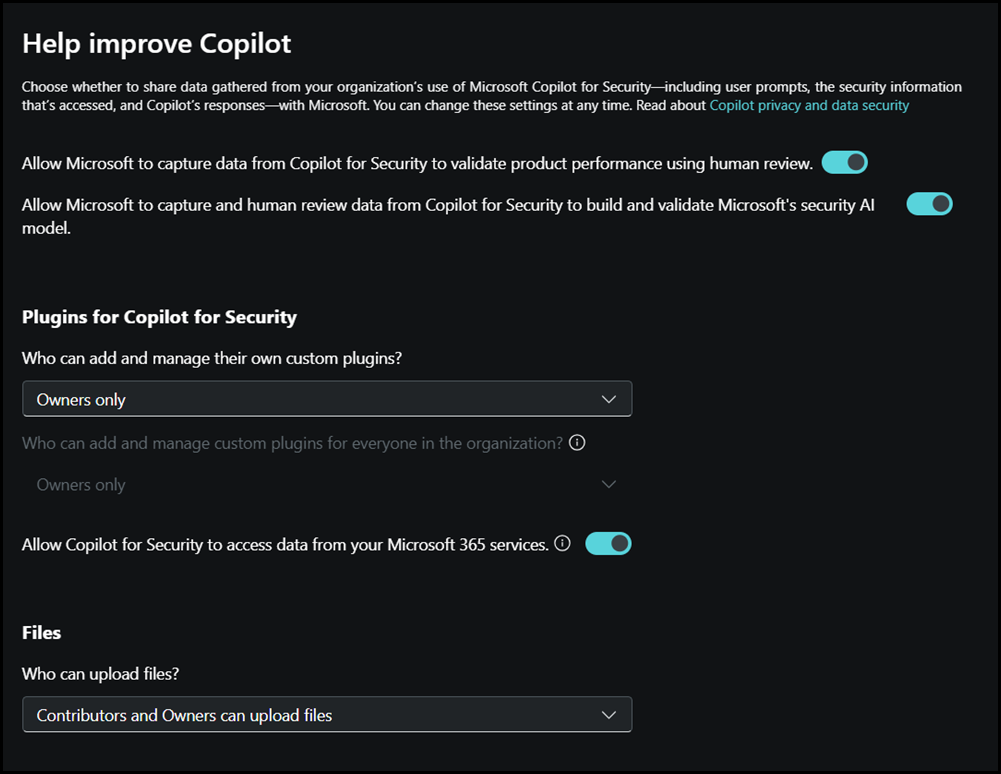
Task: Select the 'Plugins for Copilot for Security' heading
Action: [x=159, y=317]
